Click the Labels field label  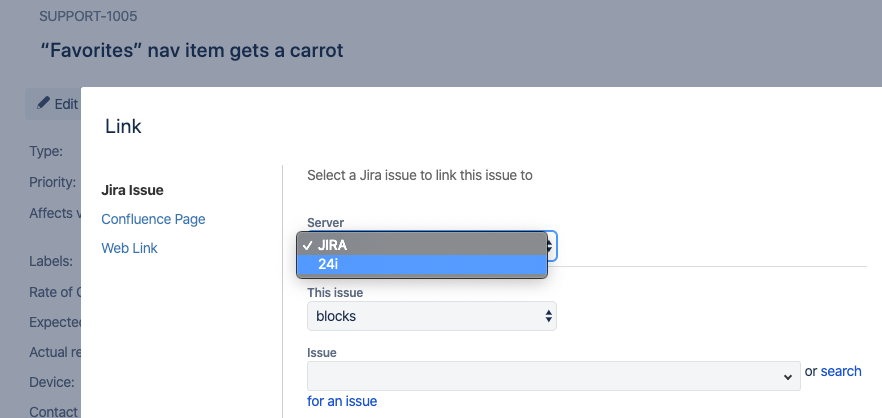pos(51,261)
